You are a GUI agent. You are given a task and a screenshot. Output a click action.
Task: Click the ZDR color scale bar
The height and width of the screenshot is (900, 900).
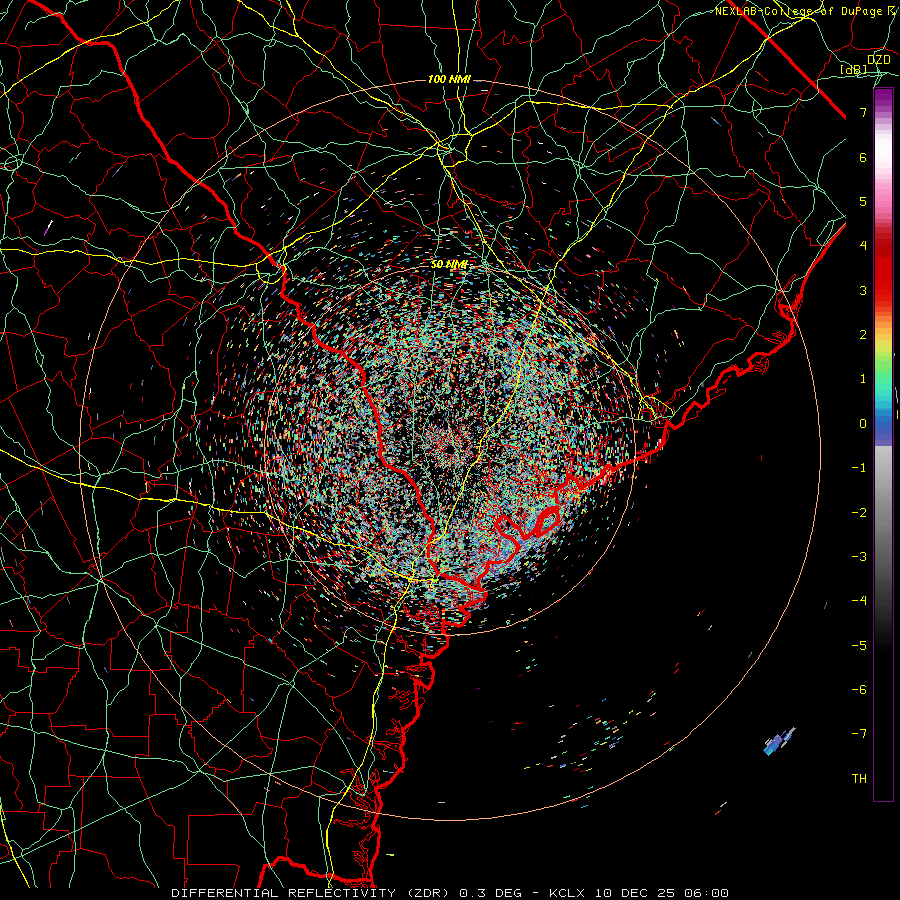coord(883,445)
